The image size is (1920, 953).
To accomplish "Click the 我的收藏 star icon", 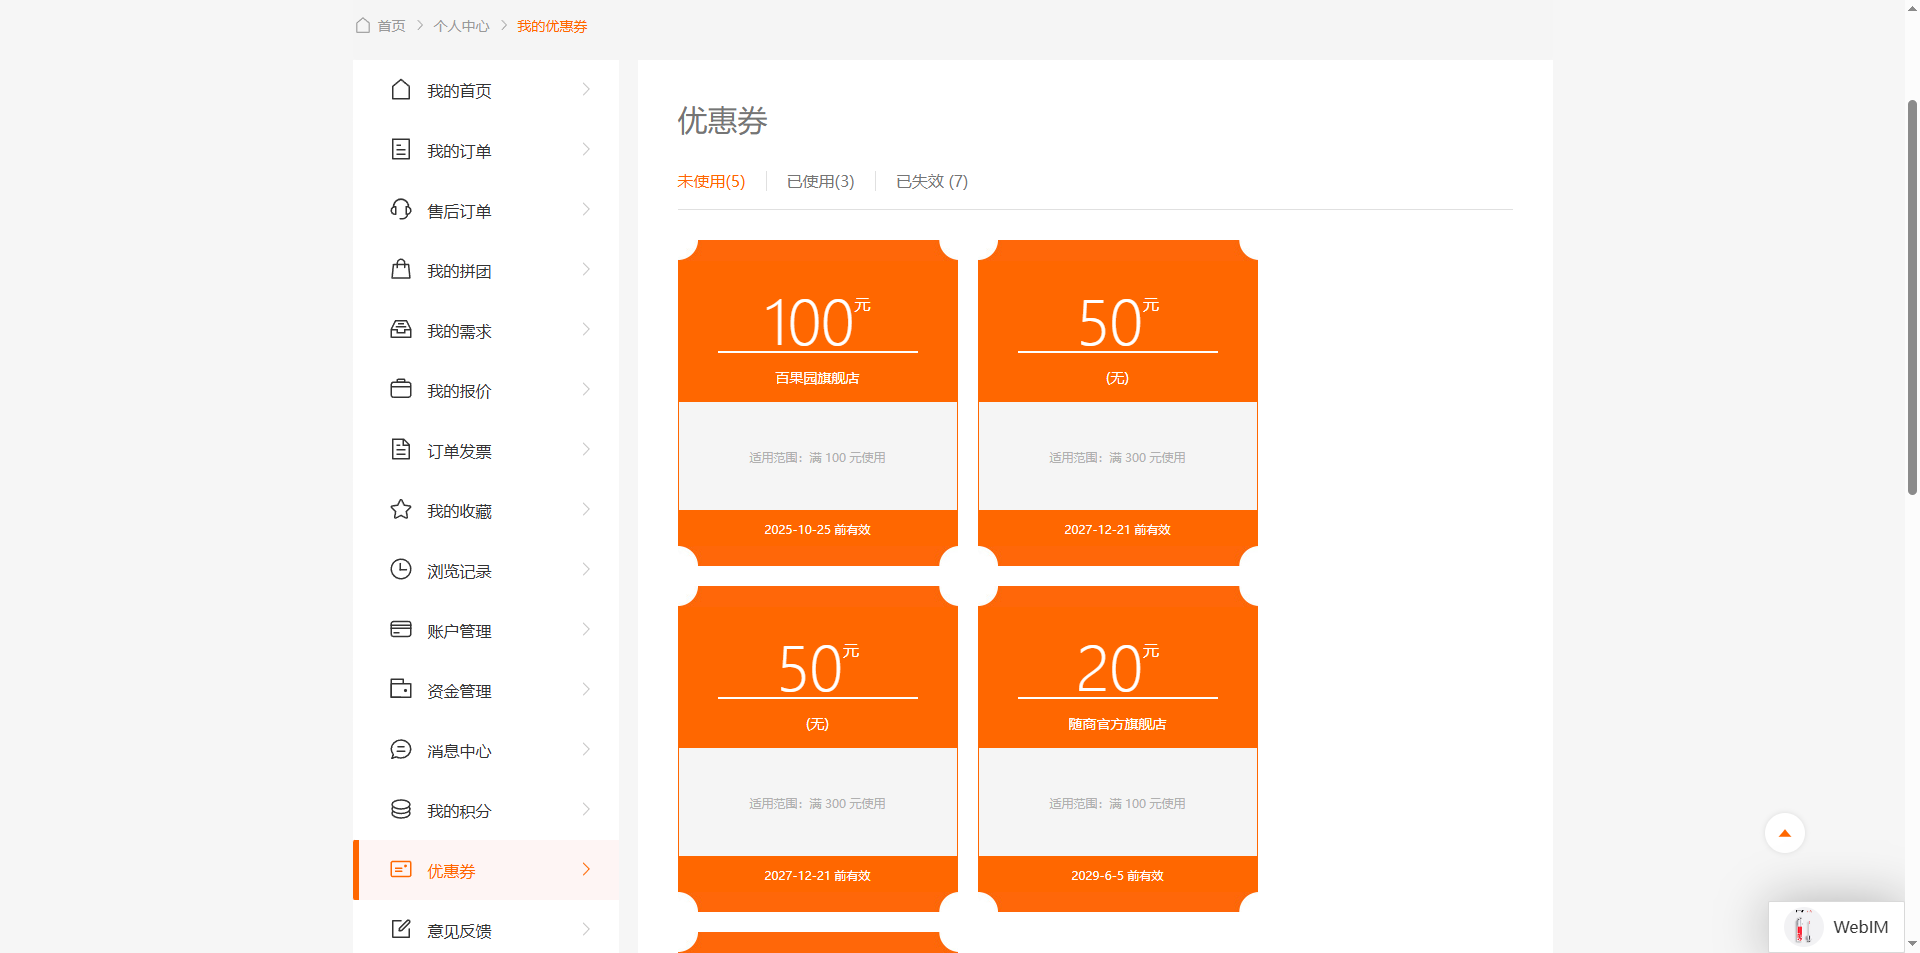I will pos(401,510).
